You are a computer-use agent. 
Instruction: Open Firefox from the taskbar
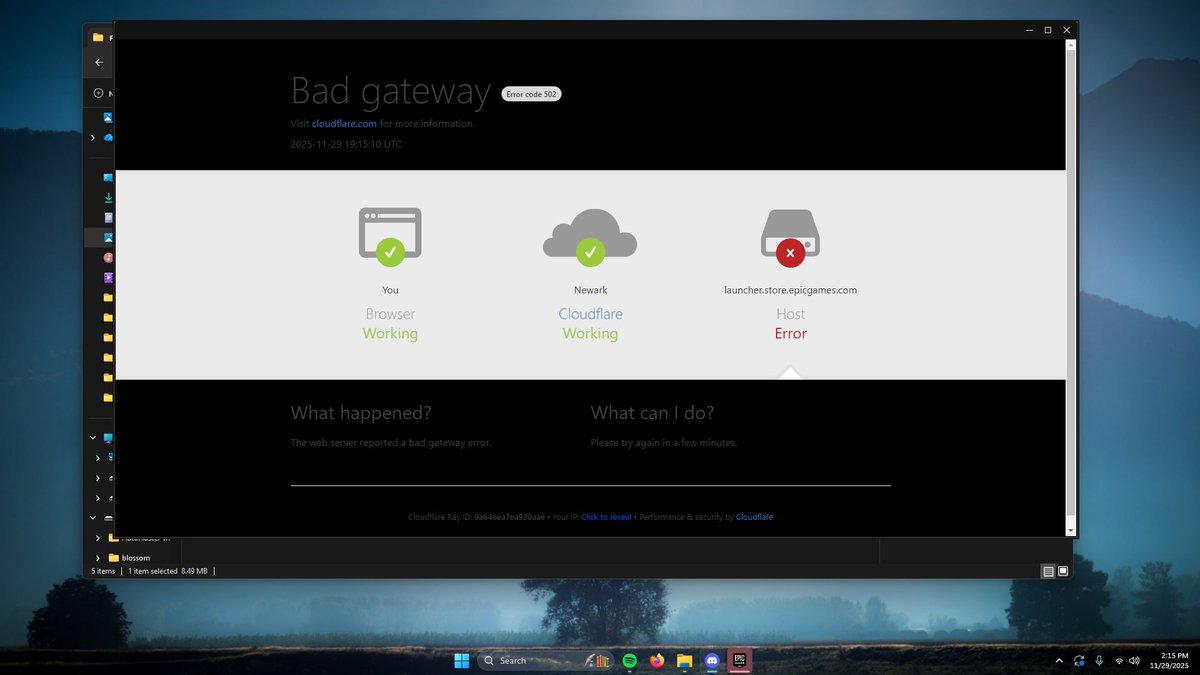pos(657,660)
